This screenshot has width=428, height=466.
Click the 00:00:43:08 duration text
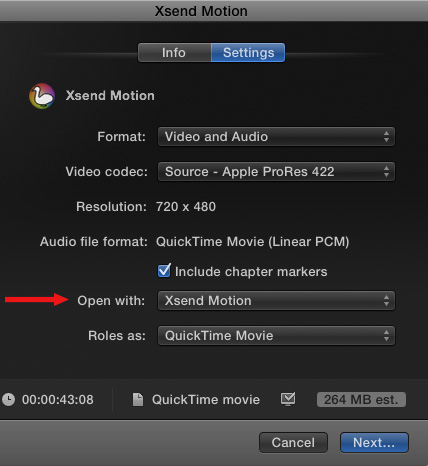pos(58,400)
